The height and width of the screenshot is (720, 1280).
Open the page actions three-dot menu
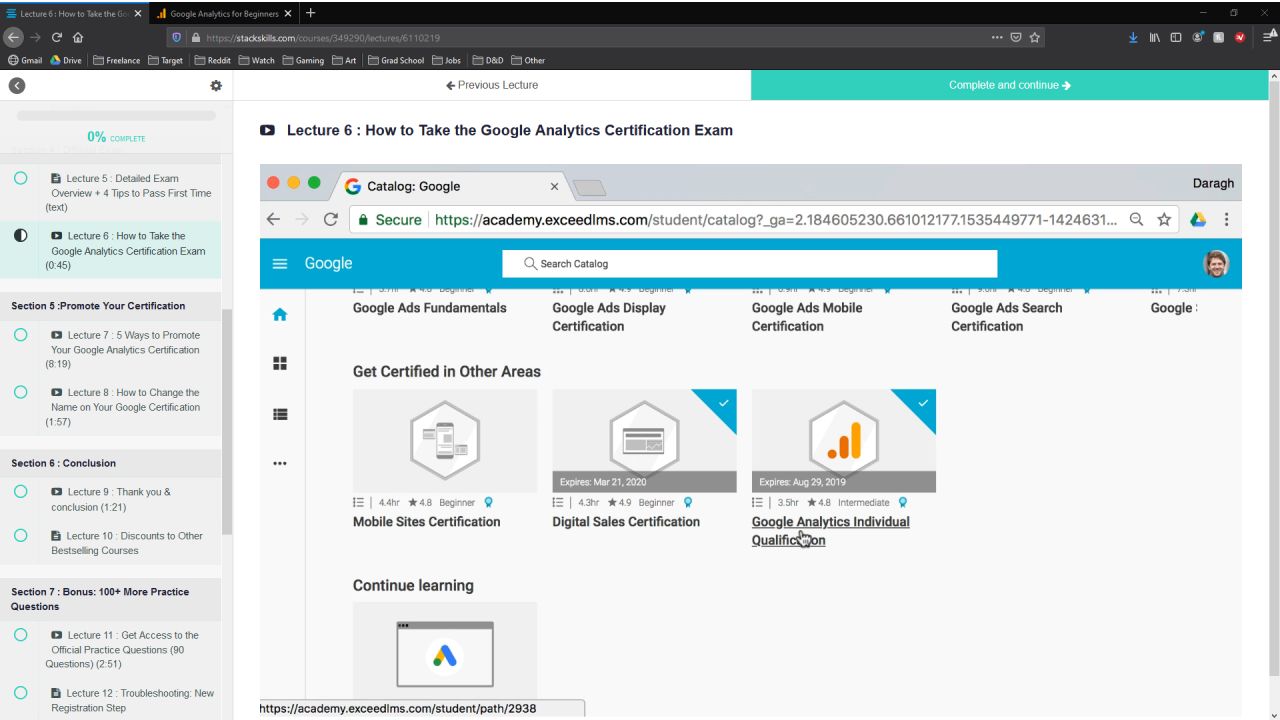(x=997, y=38)
